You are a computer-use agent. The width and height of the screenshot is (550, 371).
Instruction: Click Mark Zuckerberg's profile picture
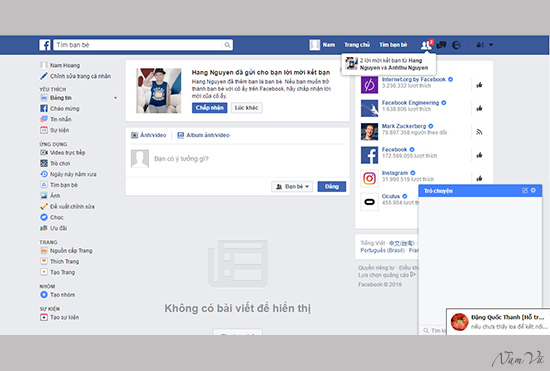coord(369,131)
